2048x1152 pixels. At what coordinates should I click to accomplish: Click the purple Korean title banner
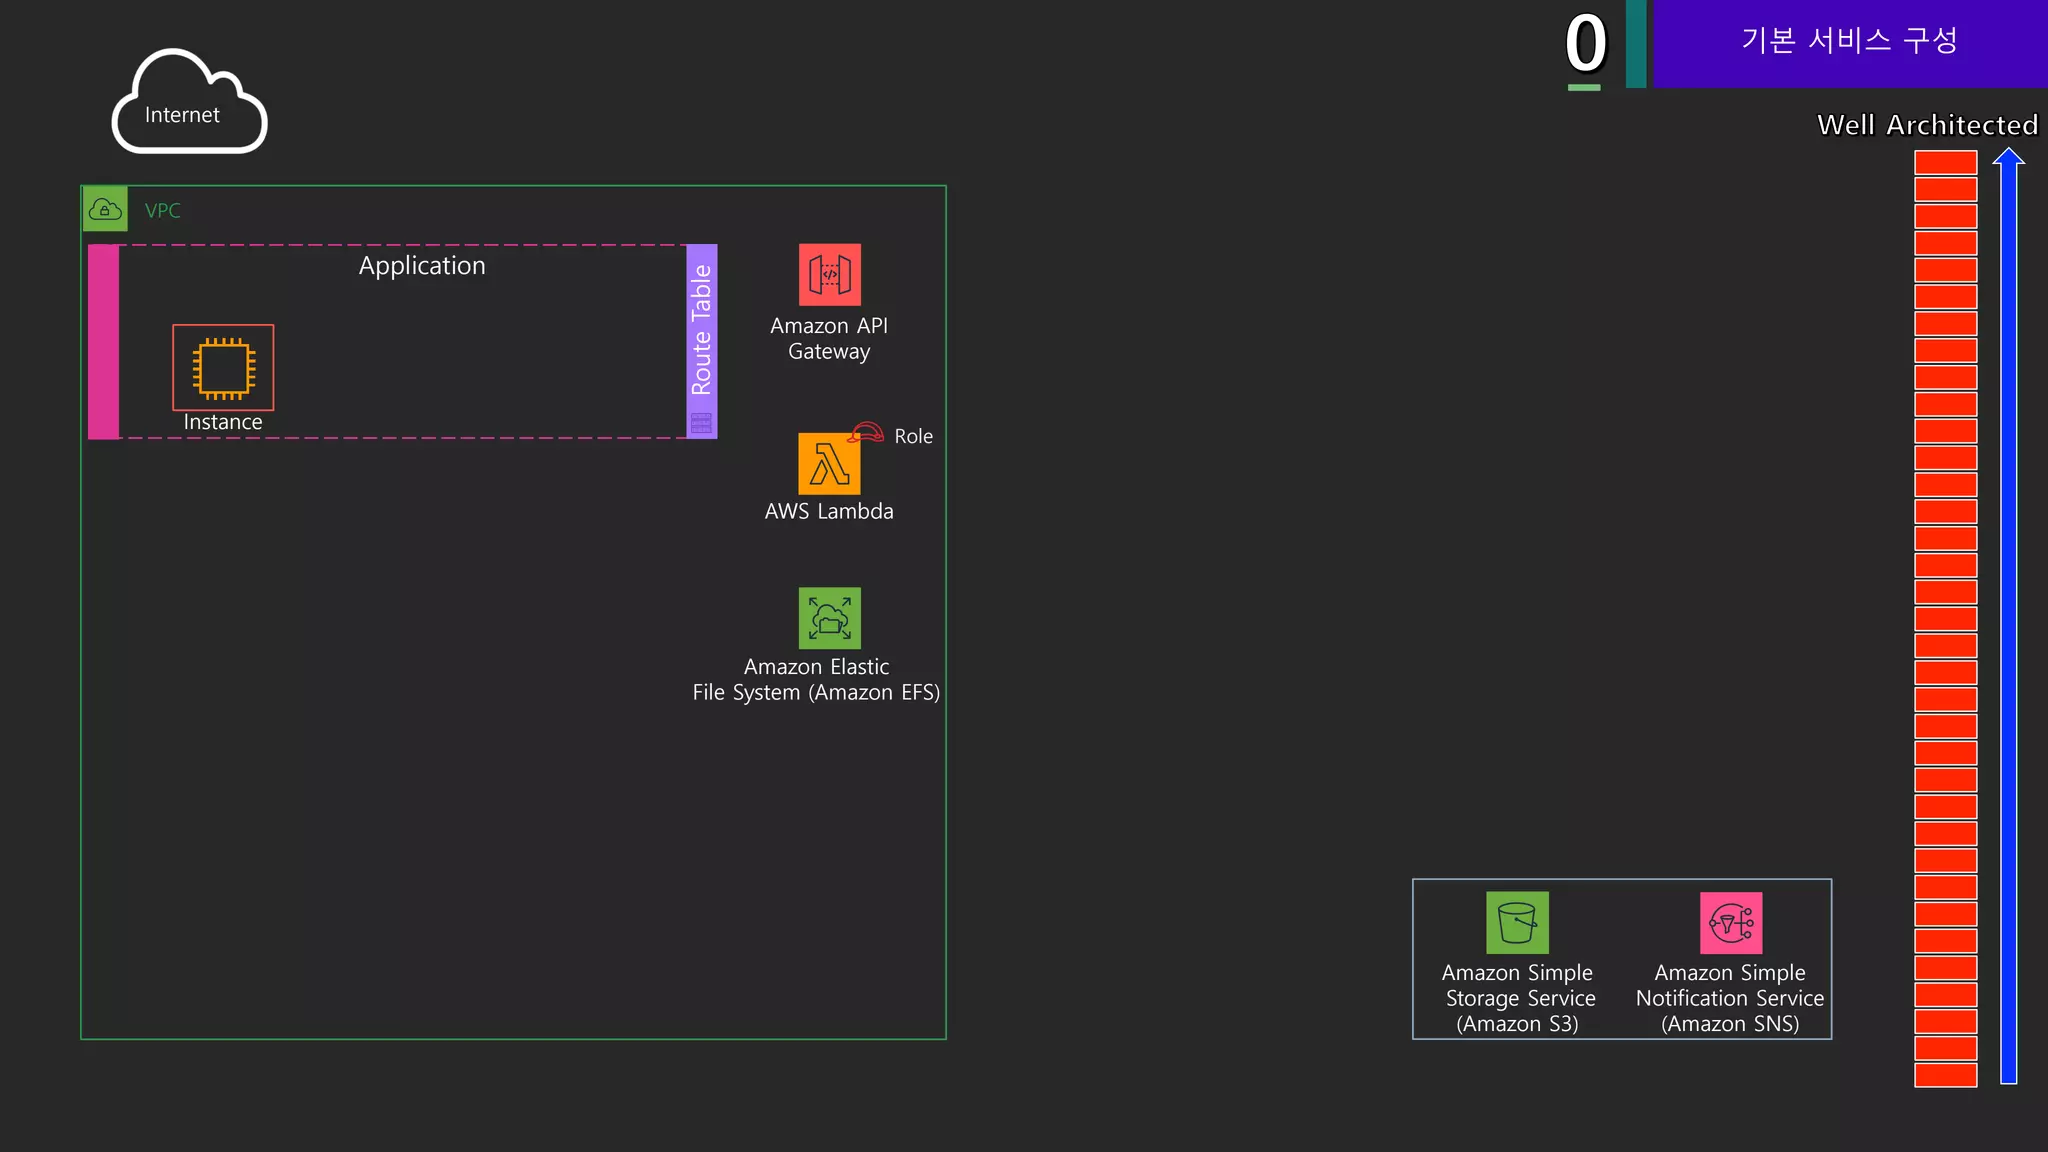point(1849,42)
